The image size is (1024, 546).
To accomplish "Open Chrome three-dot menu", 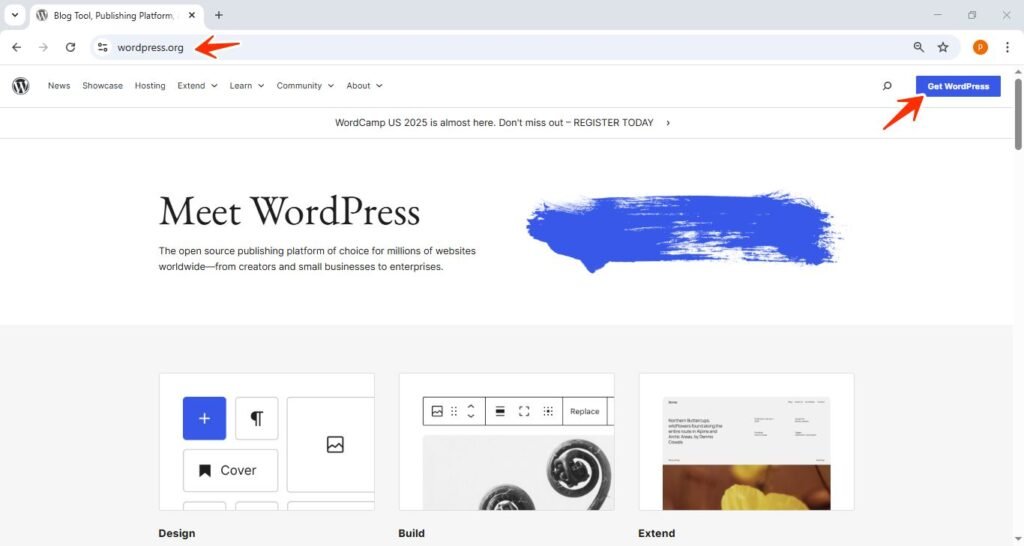I will coord(1007,47).
